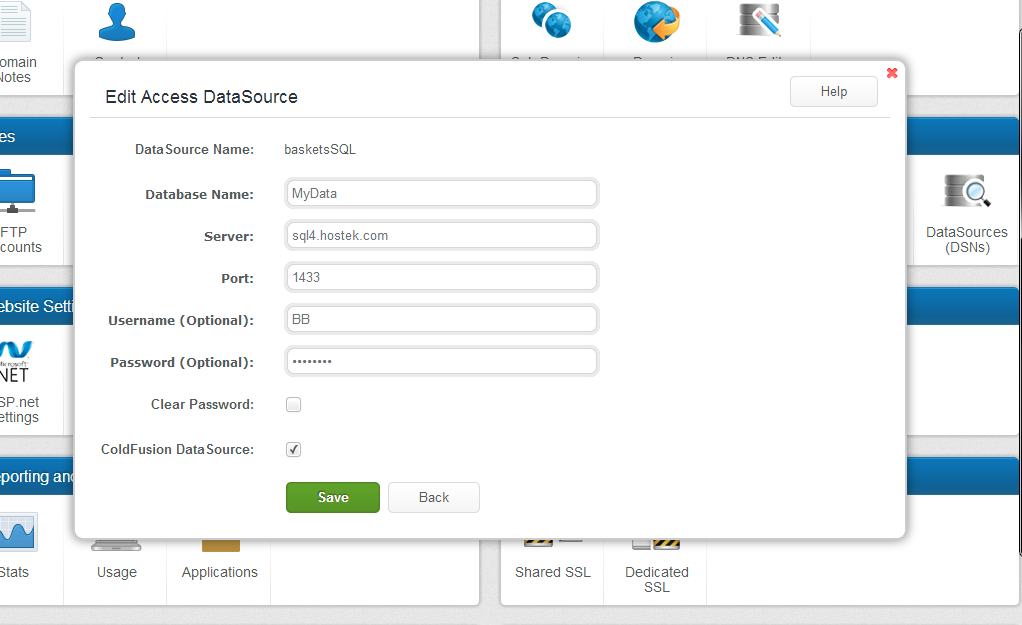Click into the Database Name field
Screen dimensions: 1022x625
click(441, 193)
